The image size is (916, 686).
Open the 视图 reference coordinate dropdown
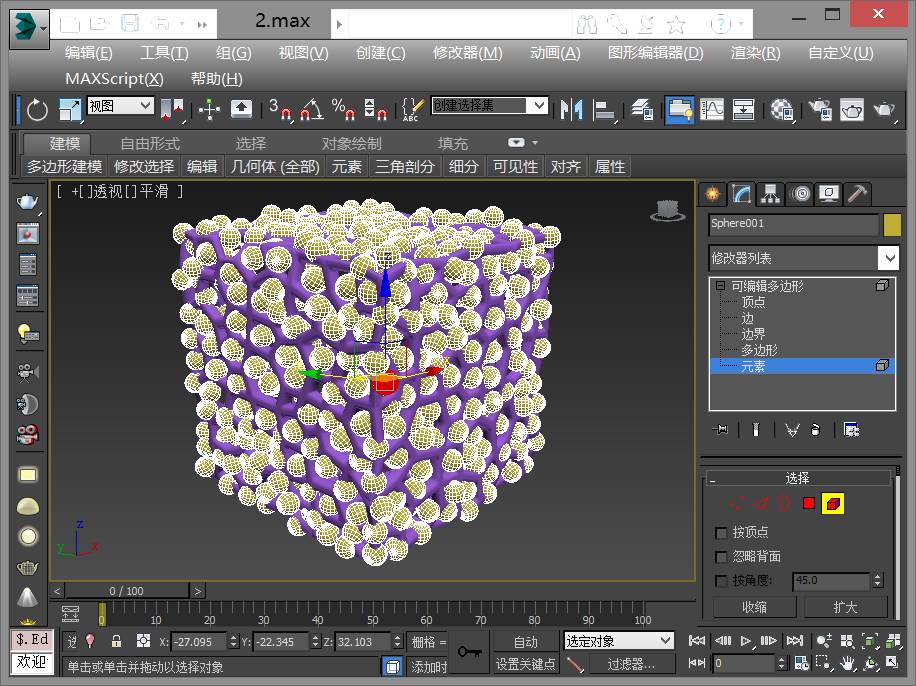[x=121, y=106]
